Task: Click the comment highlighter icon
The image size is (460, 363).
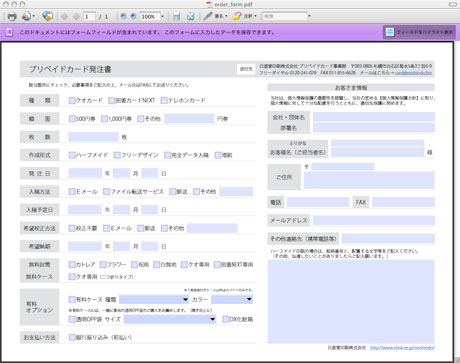Action: tap(237, 16)
